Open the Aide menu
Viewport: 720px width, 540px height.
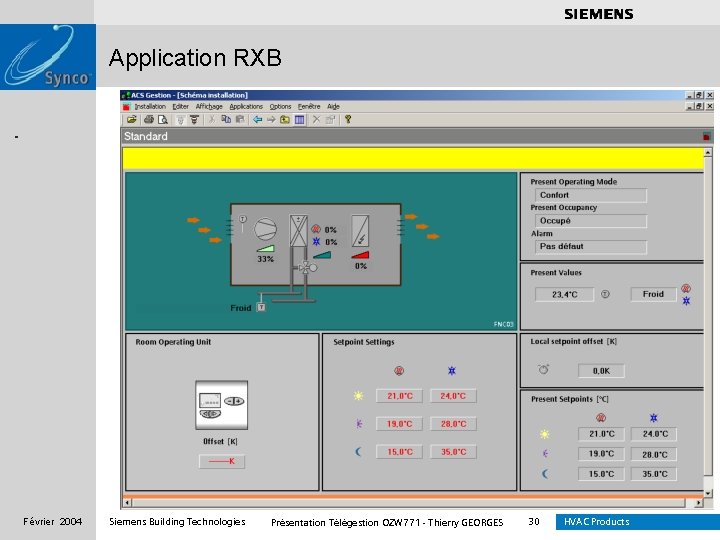(333, 107)
